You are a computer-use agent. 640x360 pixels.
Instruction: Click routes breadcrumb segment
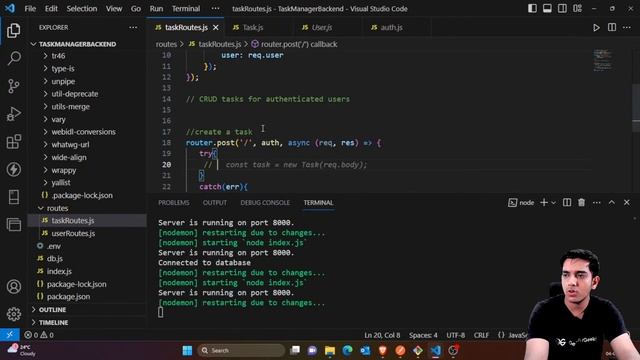point(166,44)
